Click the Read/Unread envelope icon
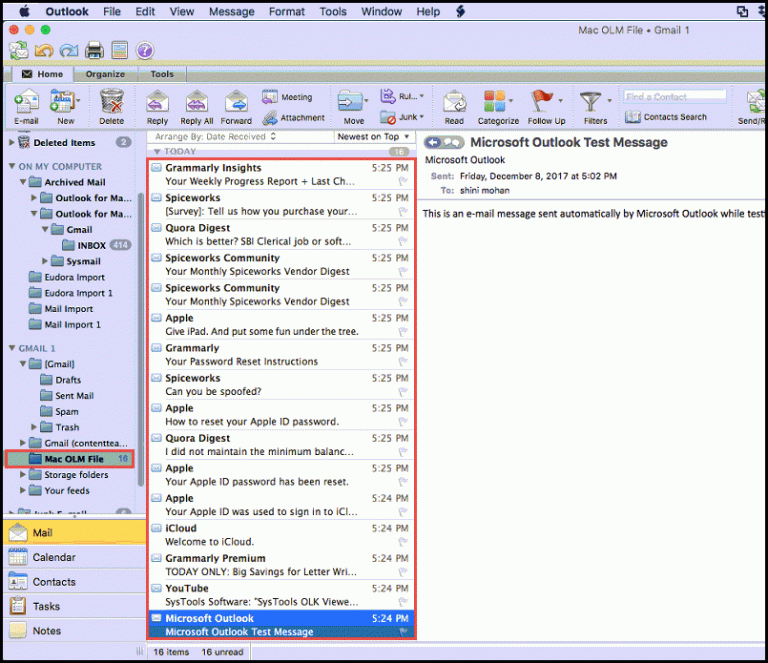This screenshot has height=663, width=768. [x=454, y=107]
